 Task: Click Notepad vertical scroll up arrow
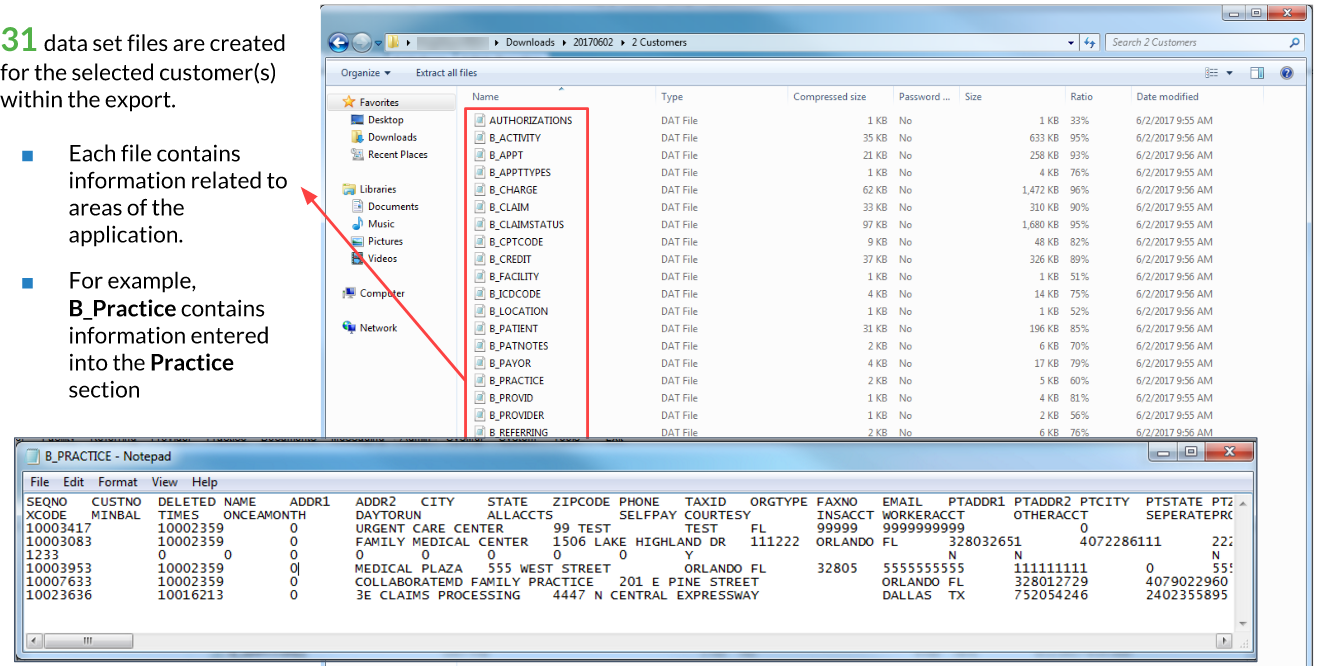1243,503
